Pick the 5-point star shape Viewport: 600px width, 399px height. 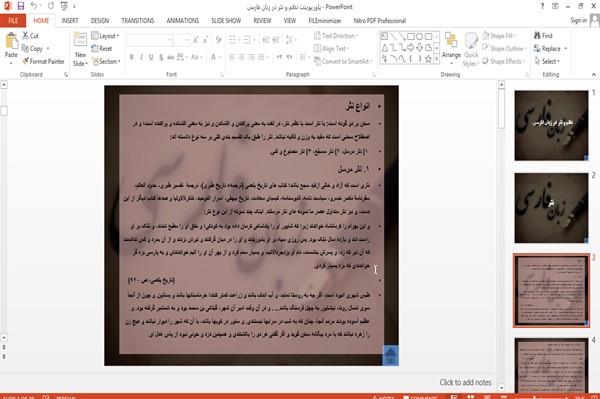428,59
